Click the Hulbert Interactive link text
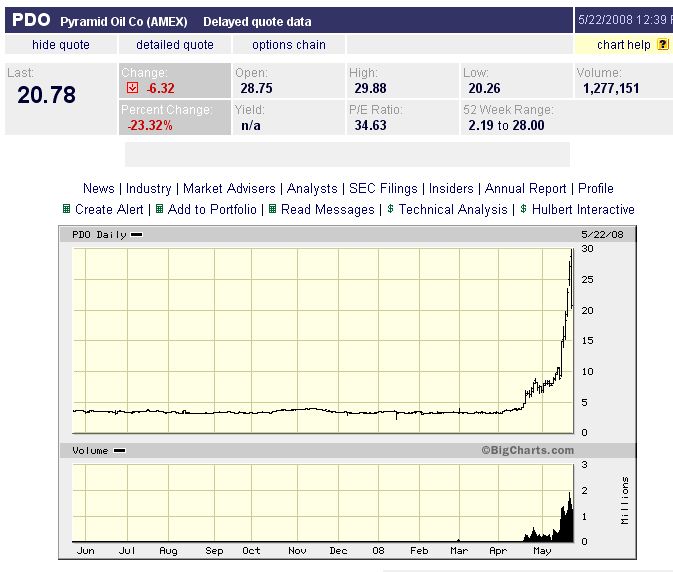 pyautogui.click(x=583, y=209)
